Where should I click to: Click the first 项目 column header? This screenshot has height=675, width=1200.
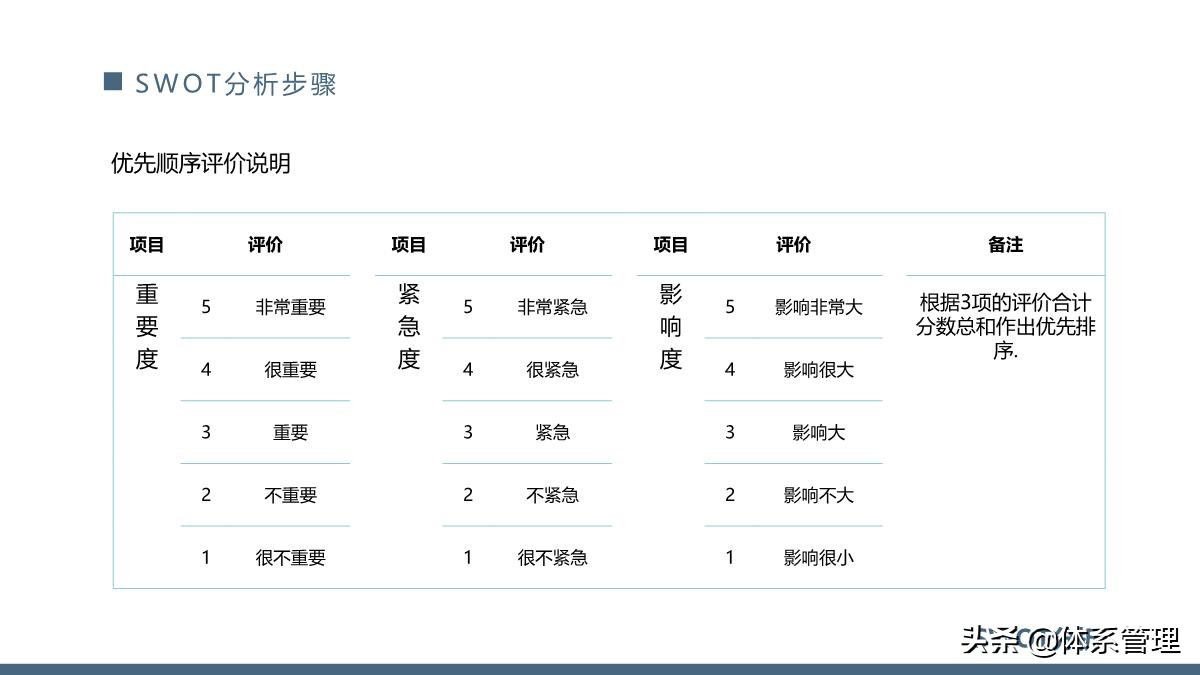pyautogui.click(x=147, y=244)
